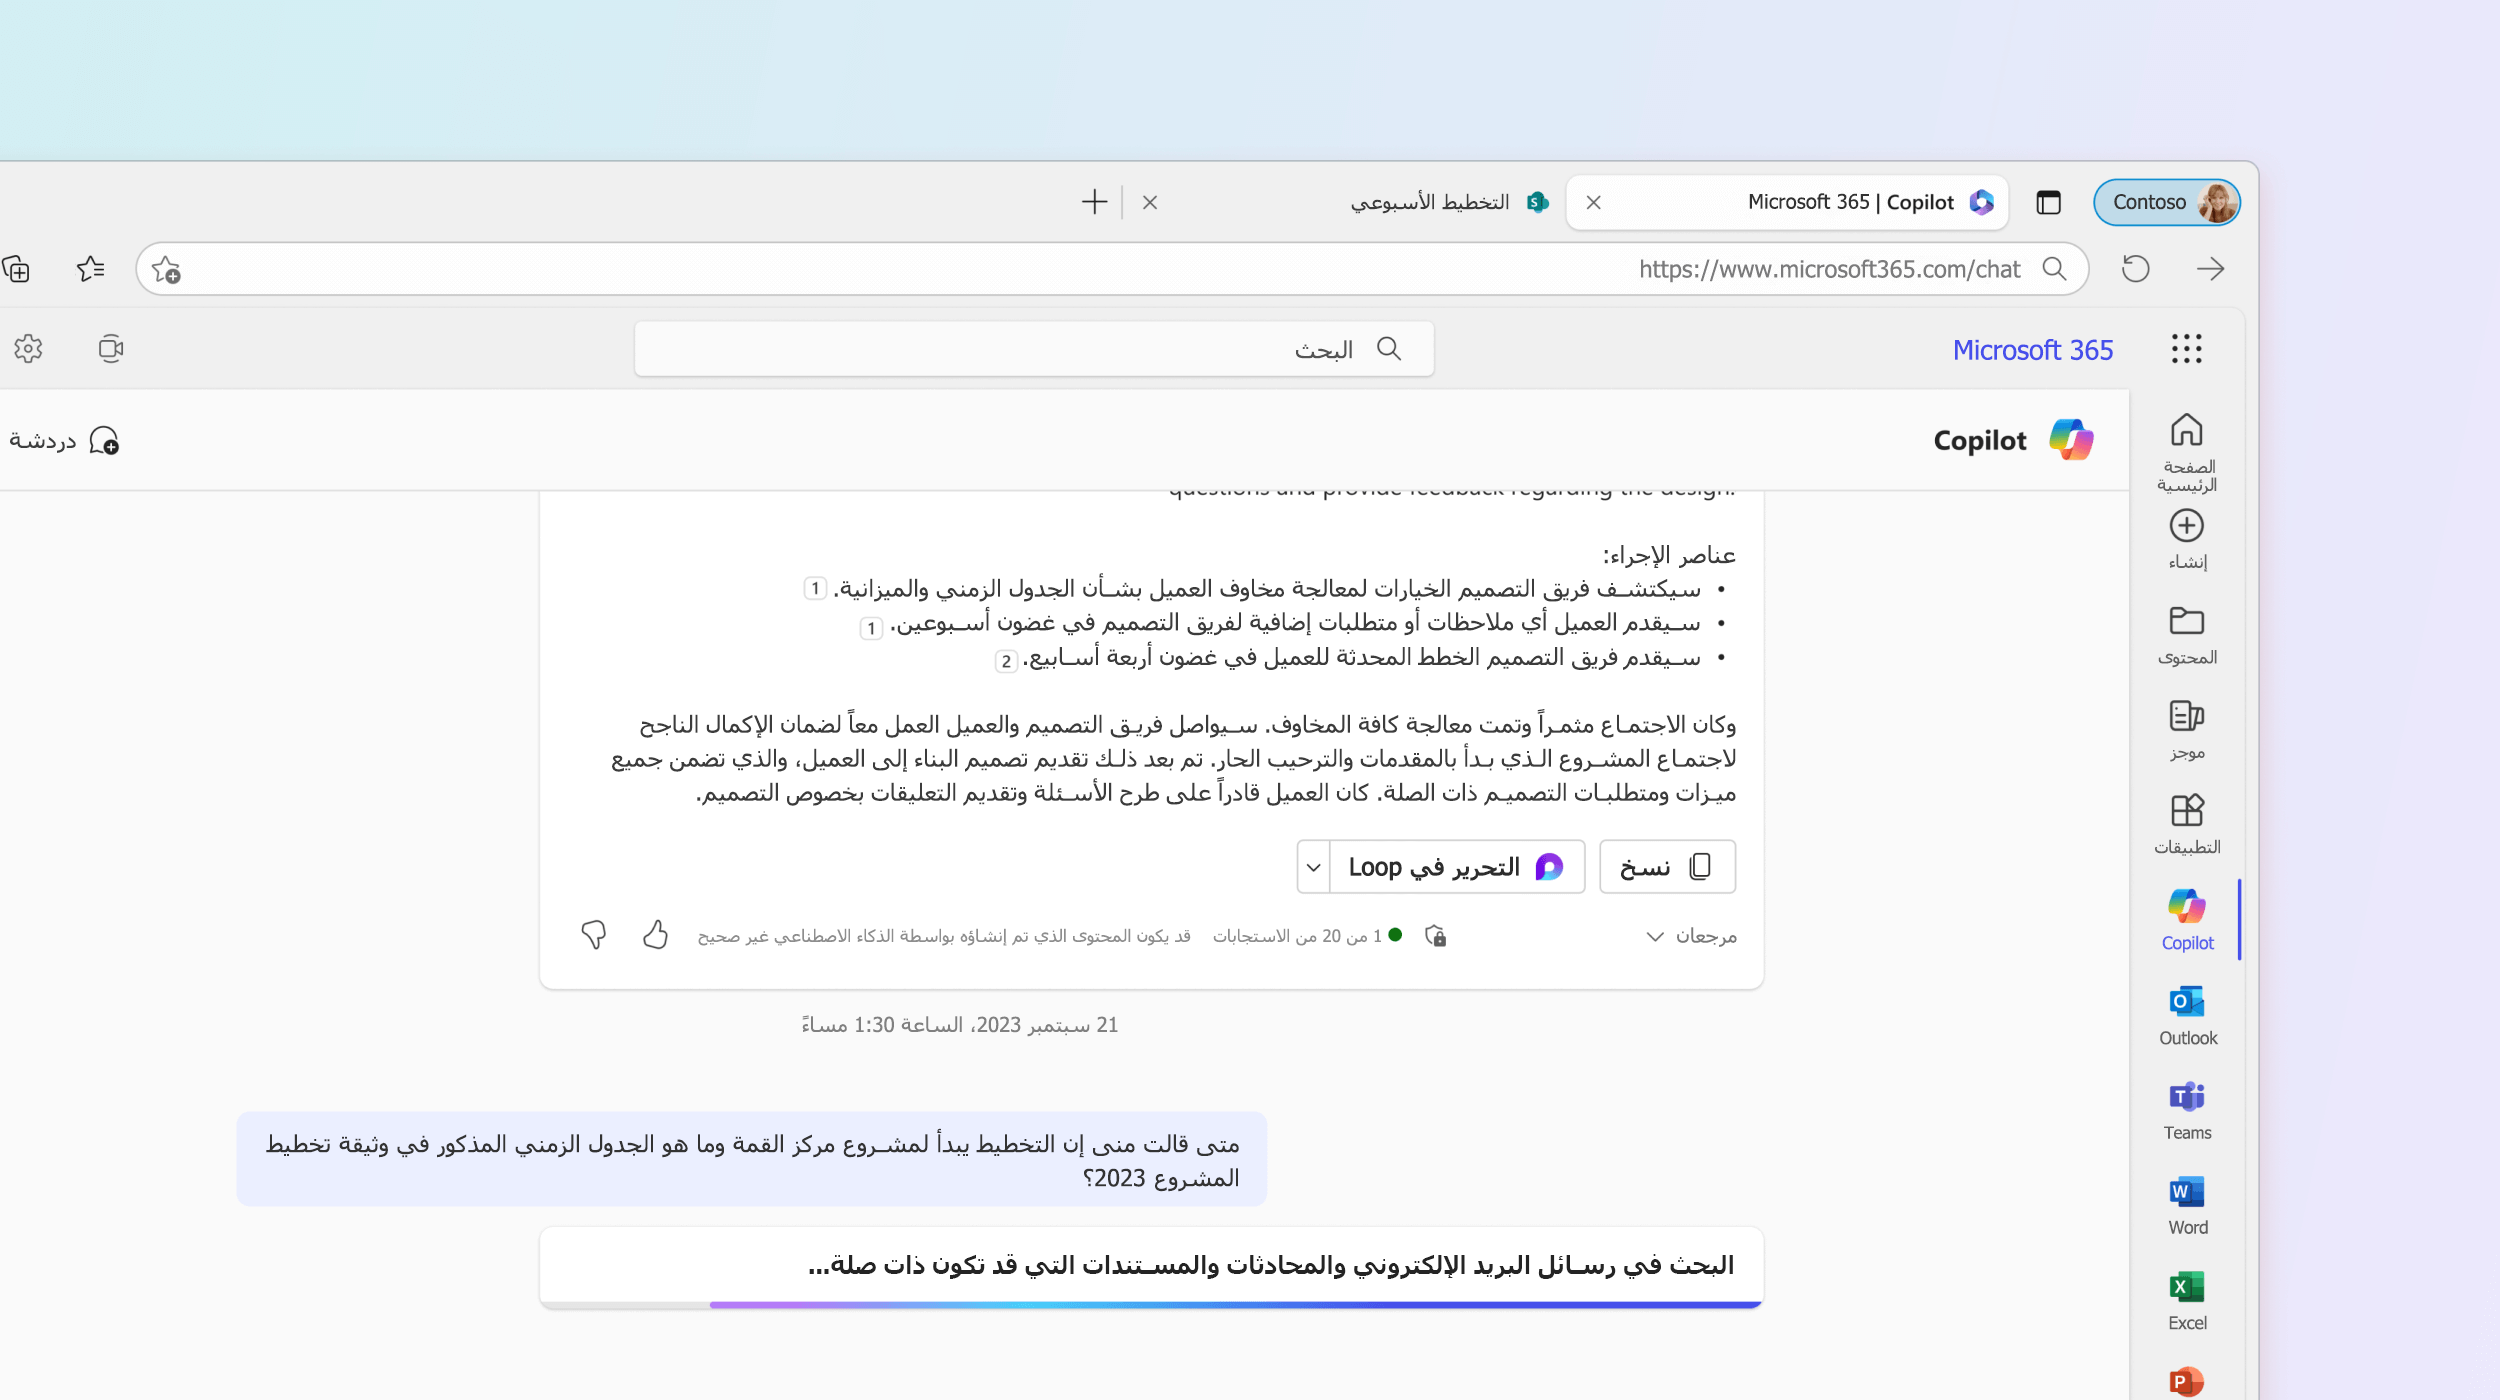The height and width of the screenshot is (1400, 2500).
Task: Launch Excel from the app rail
Action: pos(2186,1301)
